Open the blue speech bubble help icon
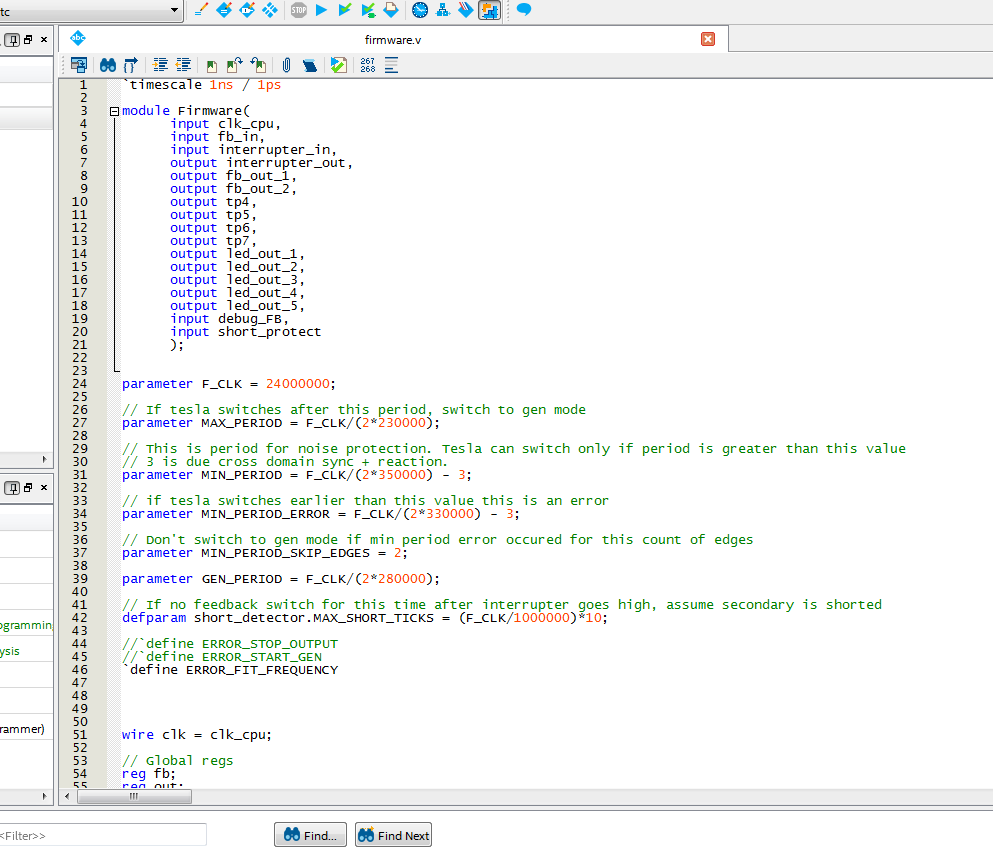This screenshot has width=993, height=849. pyautogui.click(x=523, y=10)
